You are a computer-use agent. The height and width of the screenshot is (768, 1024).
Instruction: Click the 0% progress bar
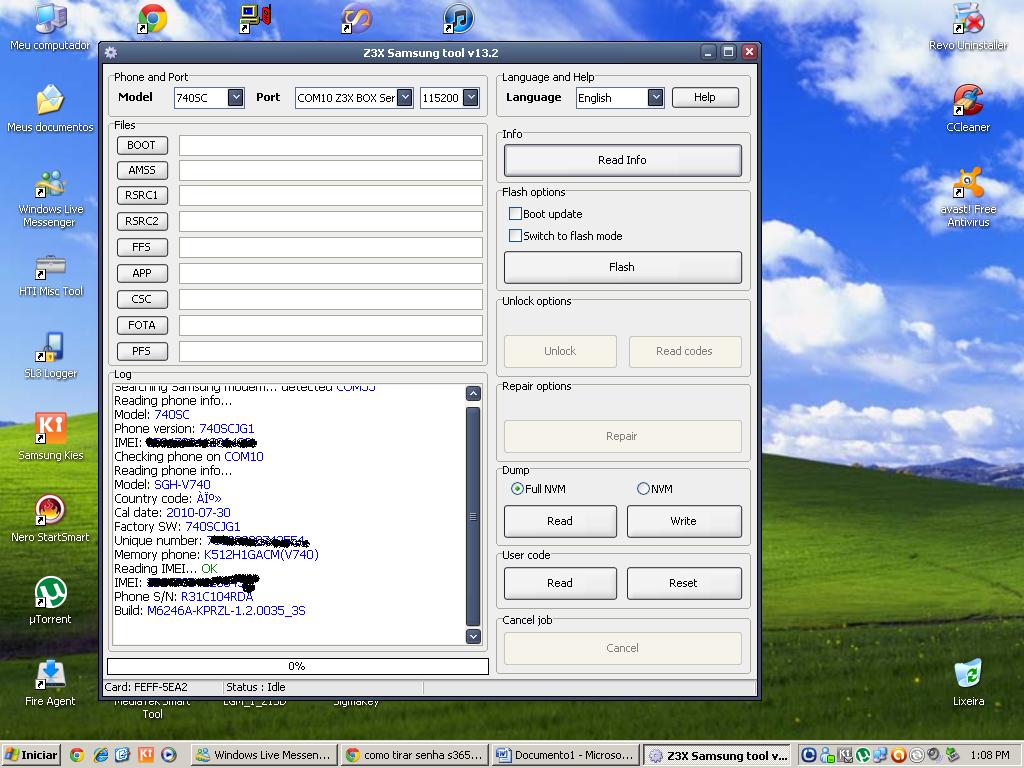pyautogui.click(x=298, y=666)
